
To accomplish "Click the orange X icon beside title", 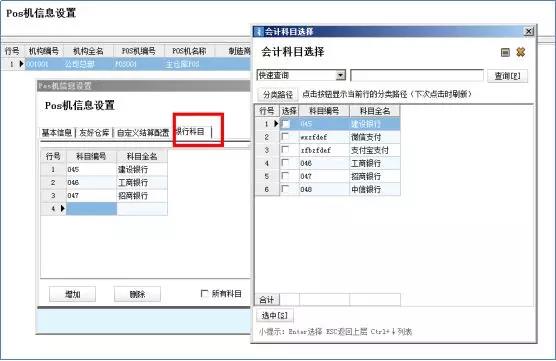I will pyautogui.click(x=521, y=52).
